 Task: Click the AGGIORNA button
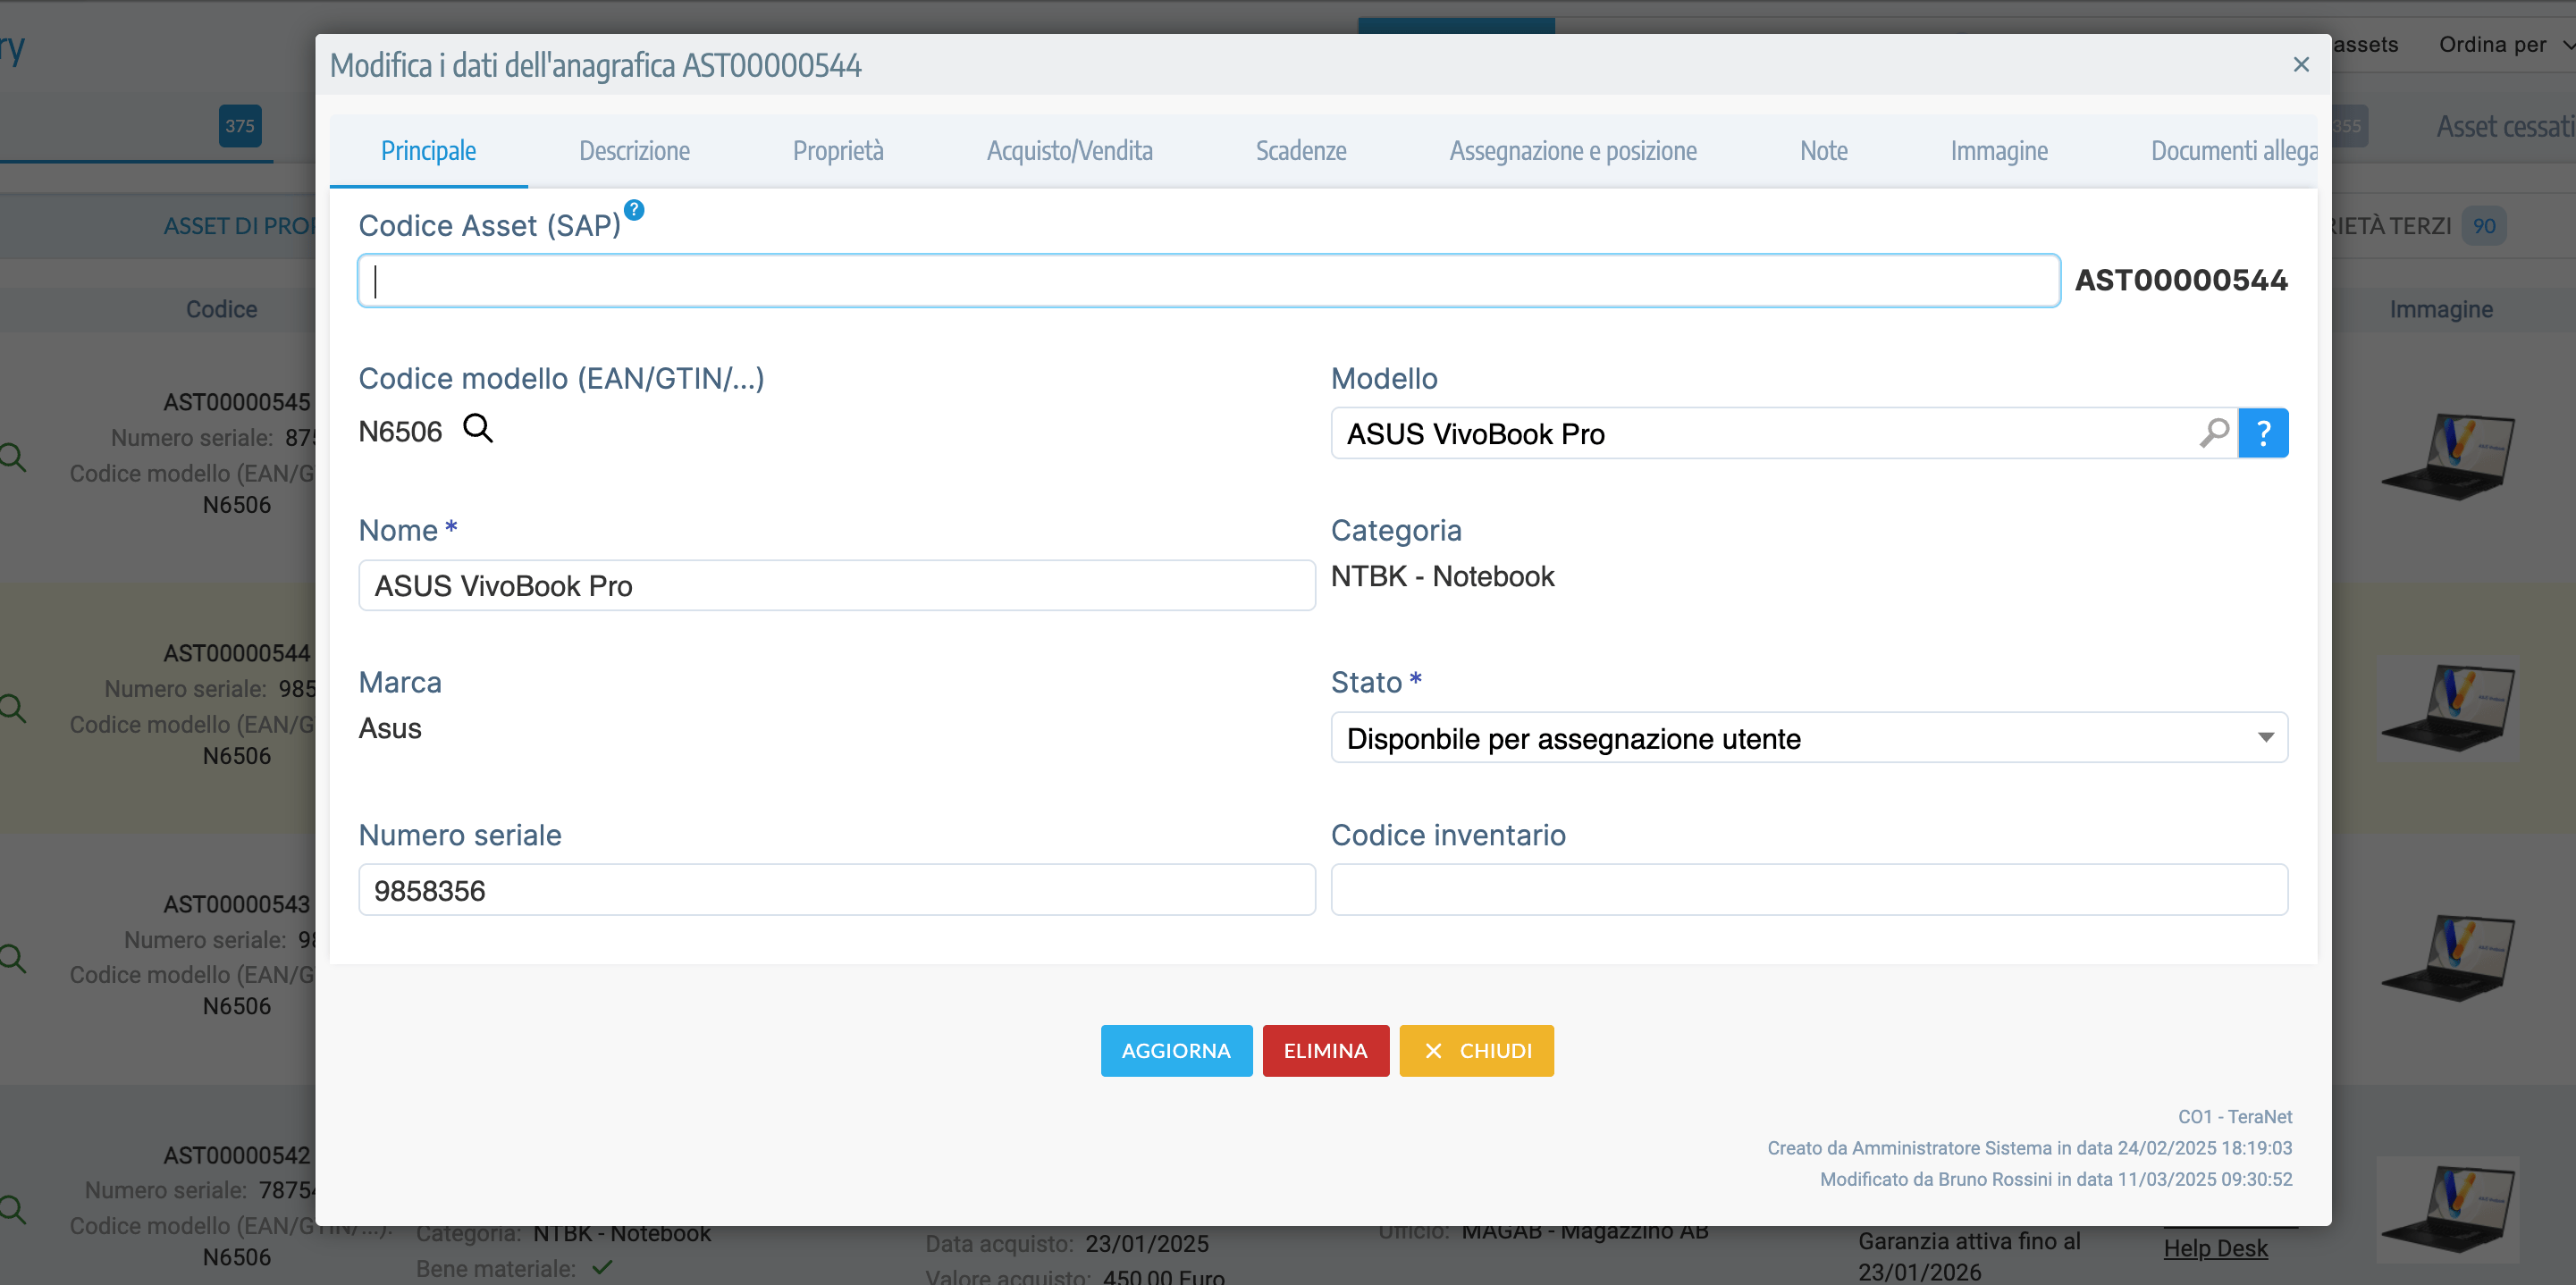[x=1175, y=1050]
